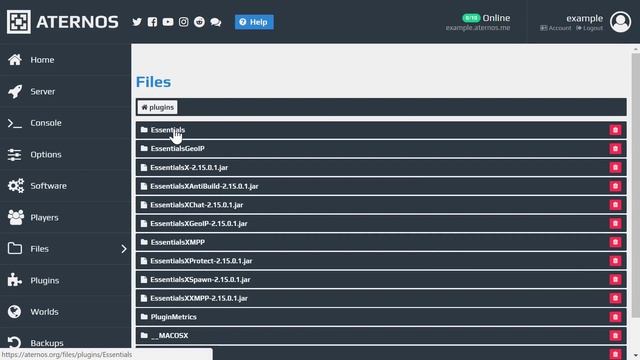Open the Server page in sidebar

coord(65,91)
